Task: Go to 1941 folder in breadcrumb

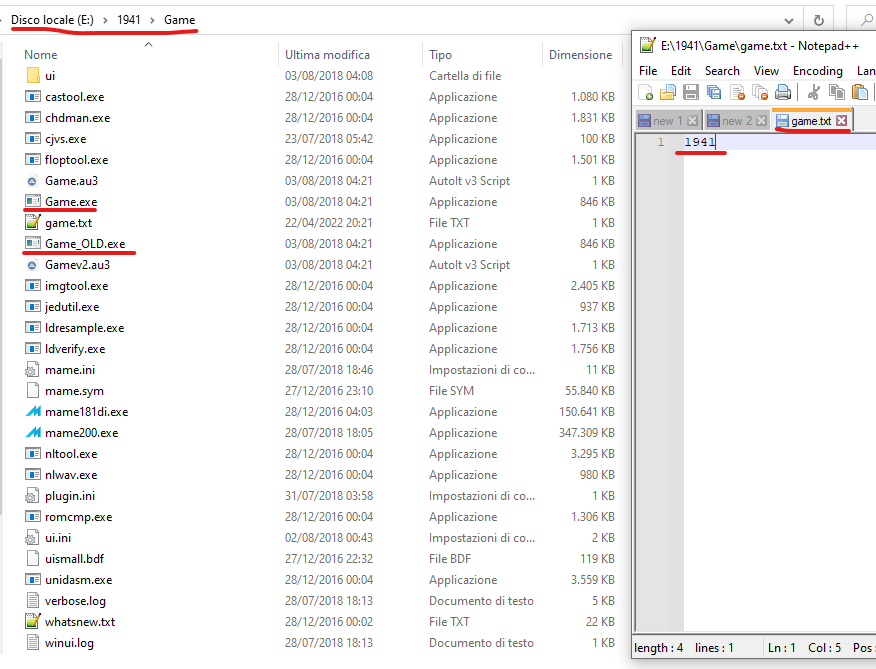Action: point(128,20)
